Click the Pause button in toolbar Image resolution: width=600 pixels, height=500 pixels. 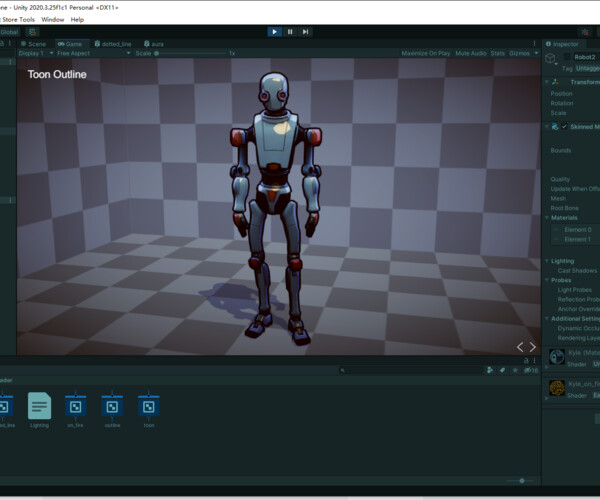(290, 32)
